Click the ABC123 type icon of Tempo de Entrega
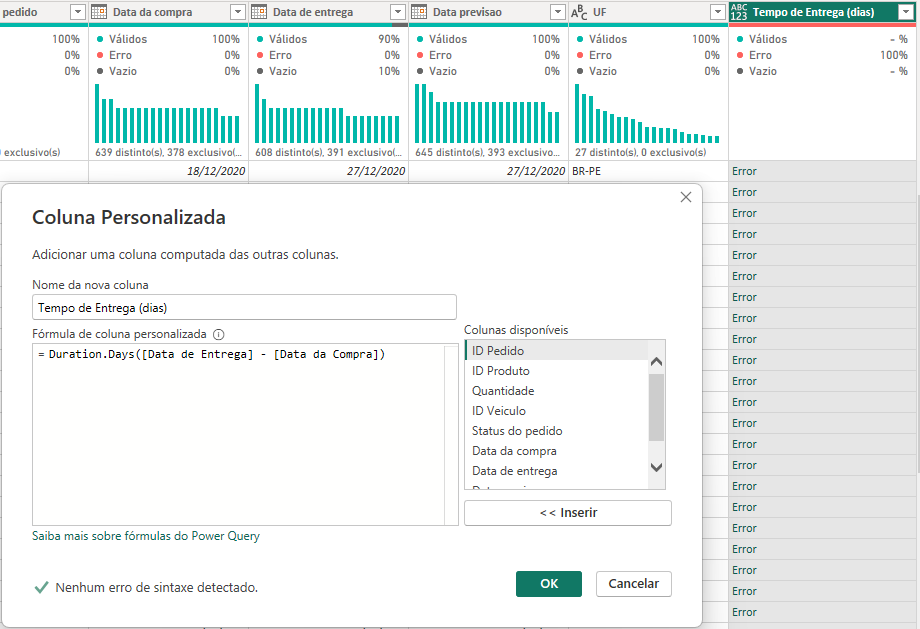This screenshot has height=629, width=920. tap(739, 12)
